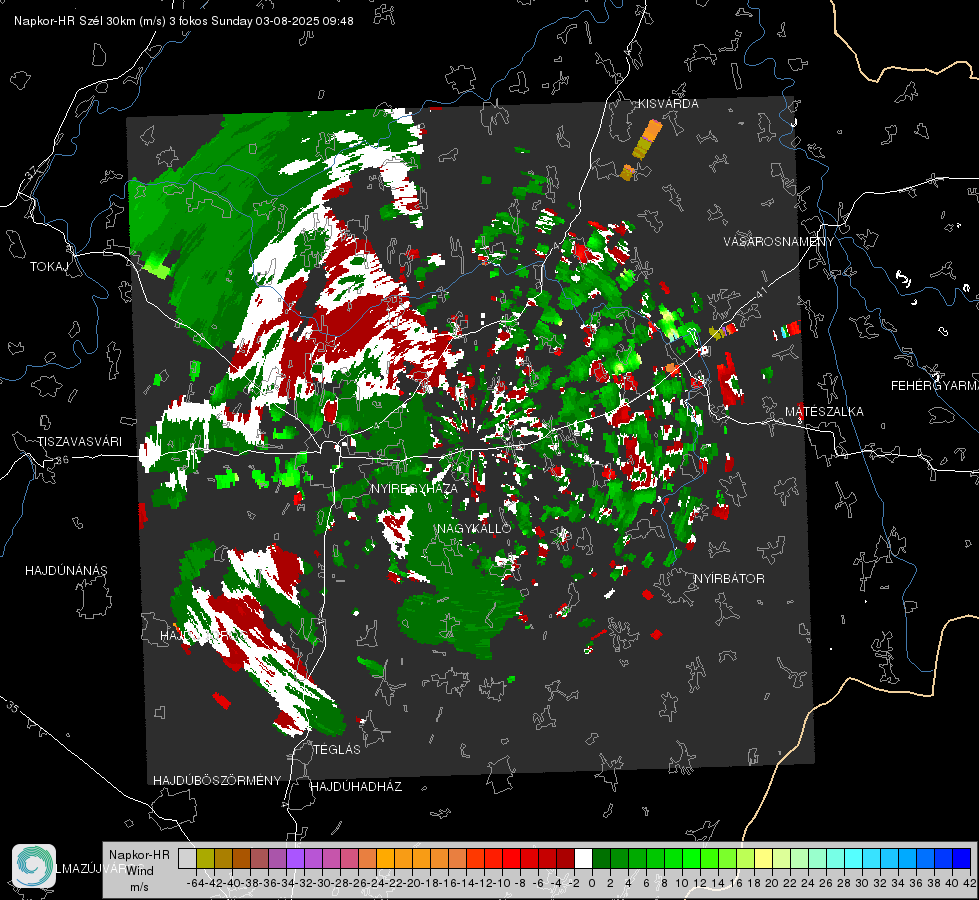This screenshot has width=979, height=900.
Task: Pick the olive swatch between -64 and -42
Action: pyautogui.click(x=205, y=858)
